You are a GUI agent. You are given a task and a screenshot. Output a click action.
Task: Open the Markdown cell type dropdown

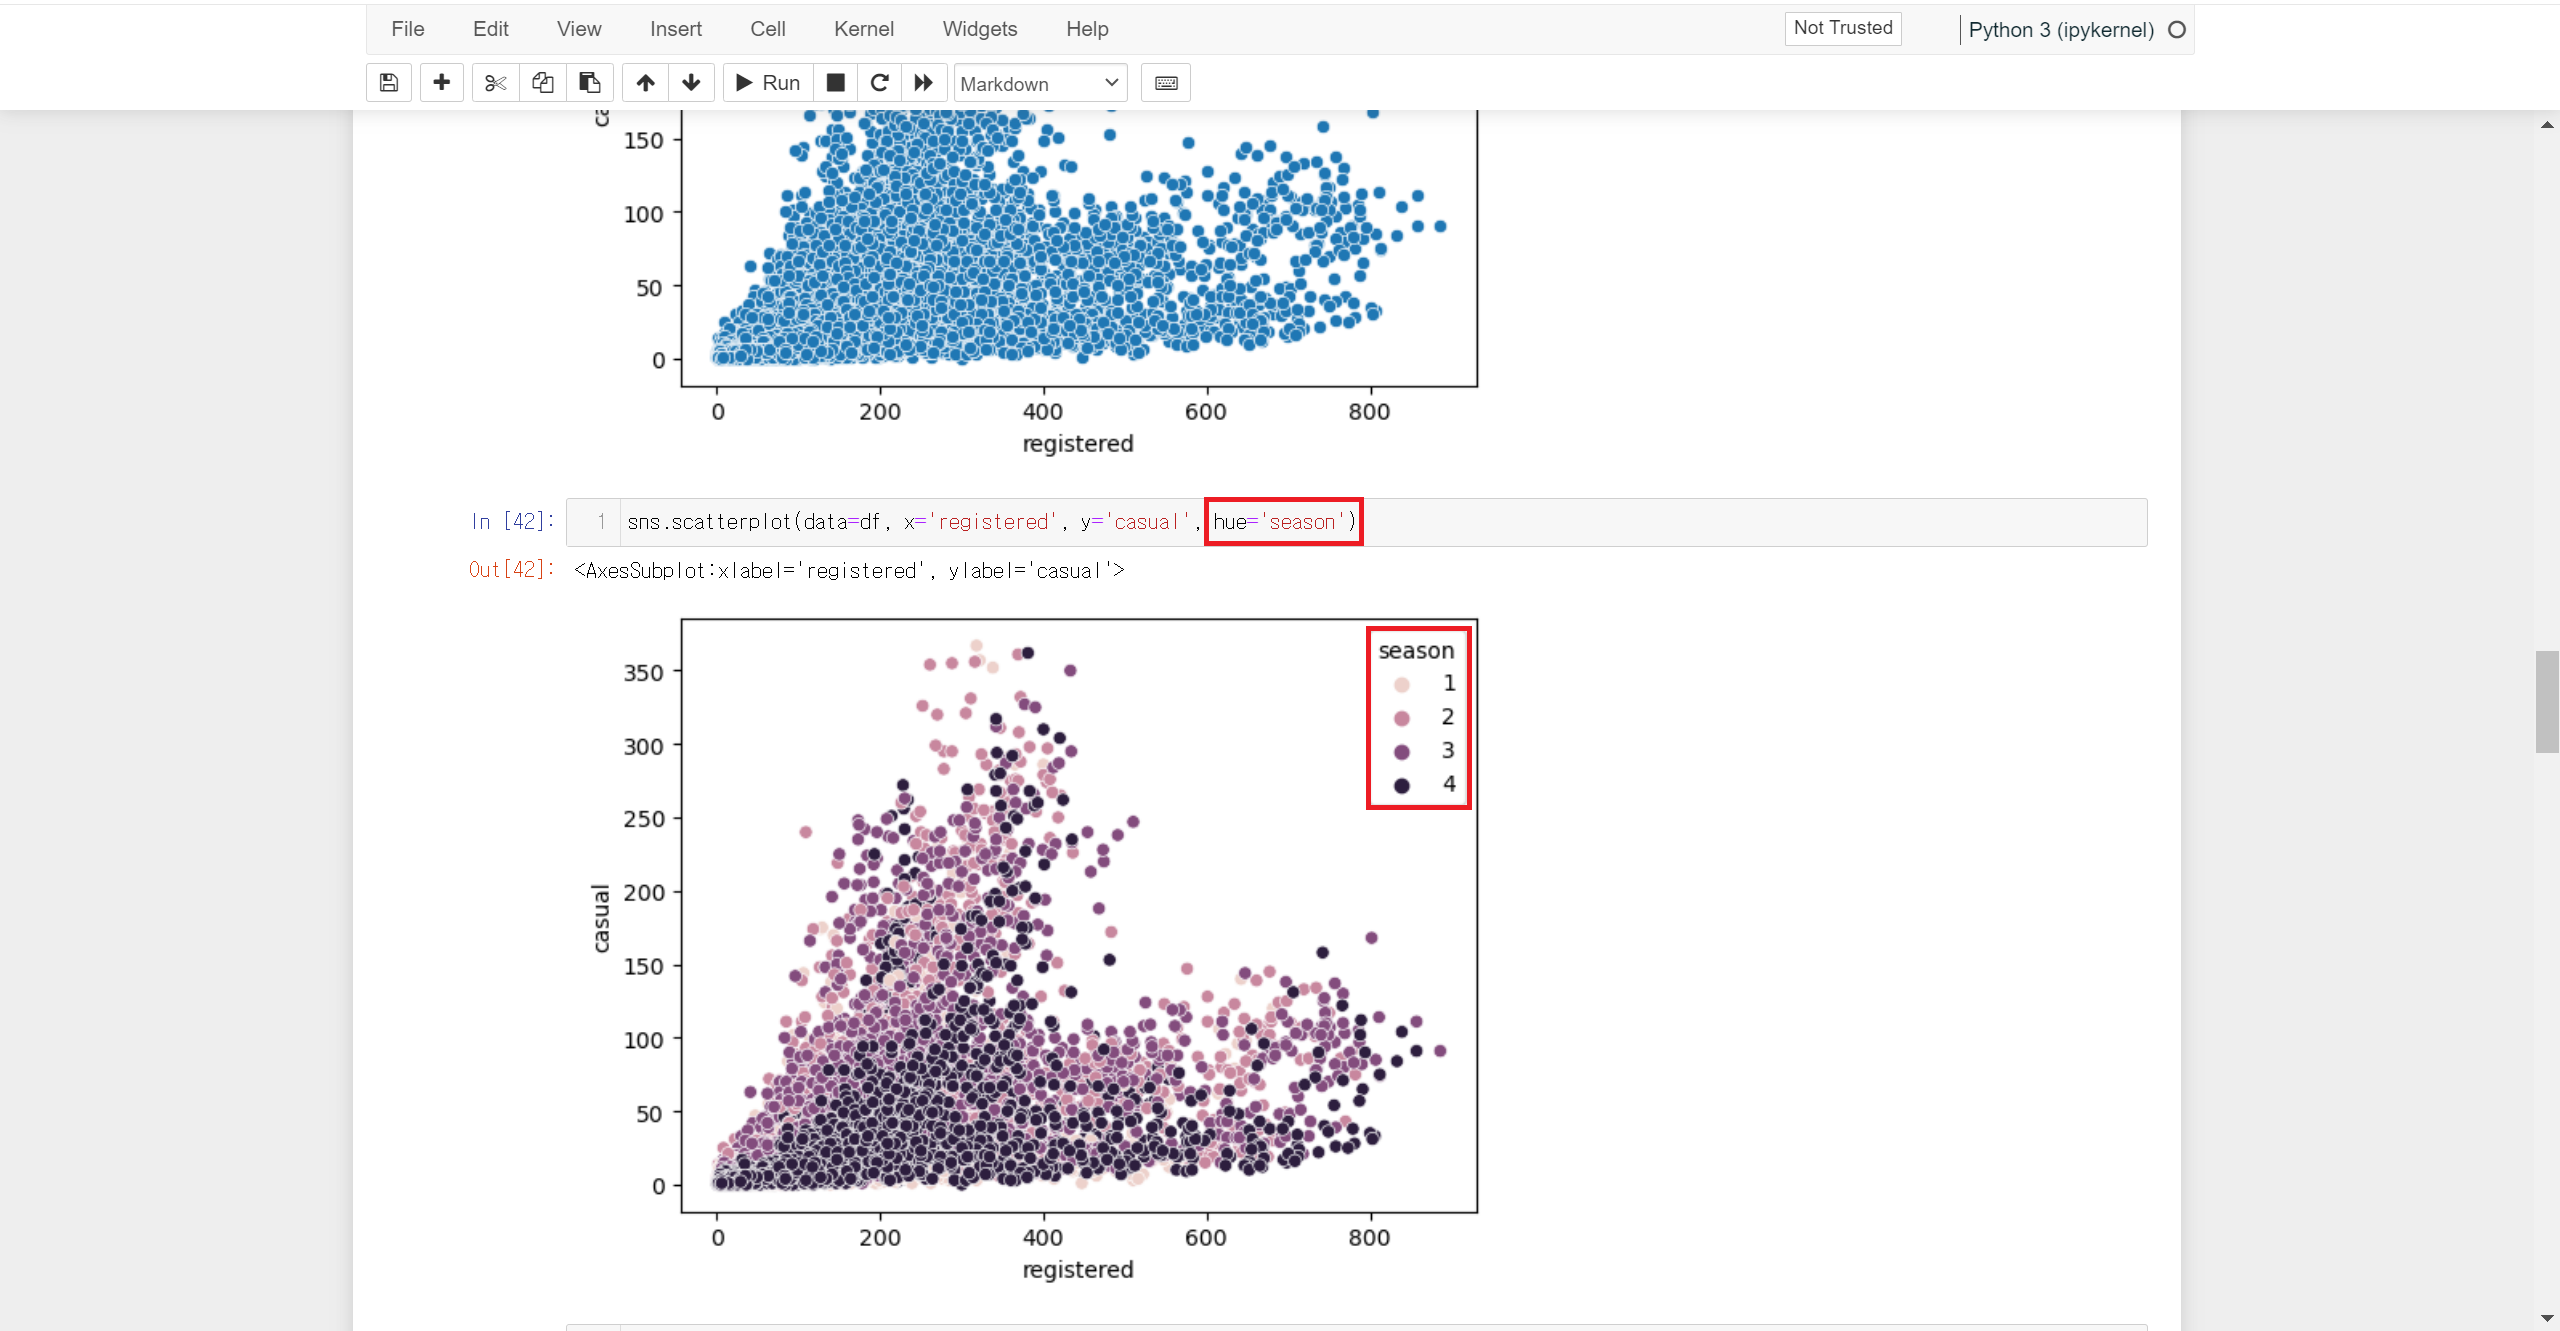click(x=1040, y=83)
